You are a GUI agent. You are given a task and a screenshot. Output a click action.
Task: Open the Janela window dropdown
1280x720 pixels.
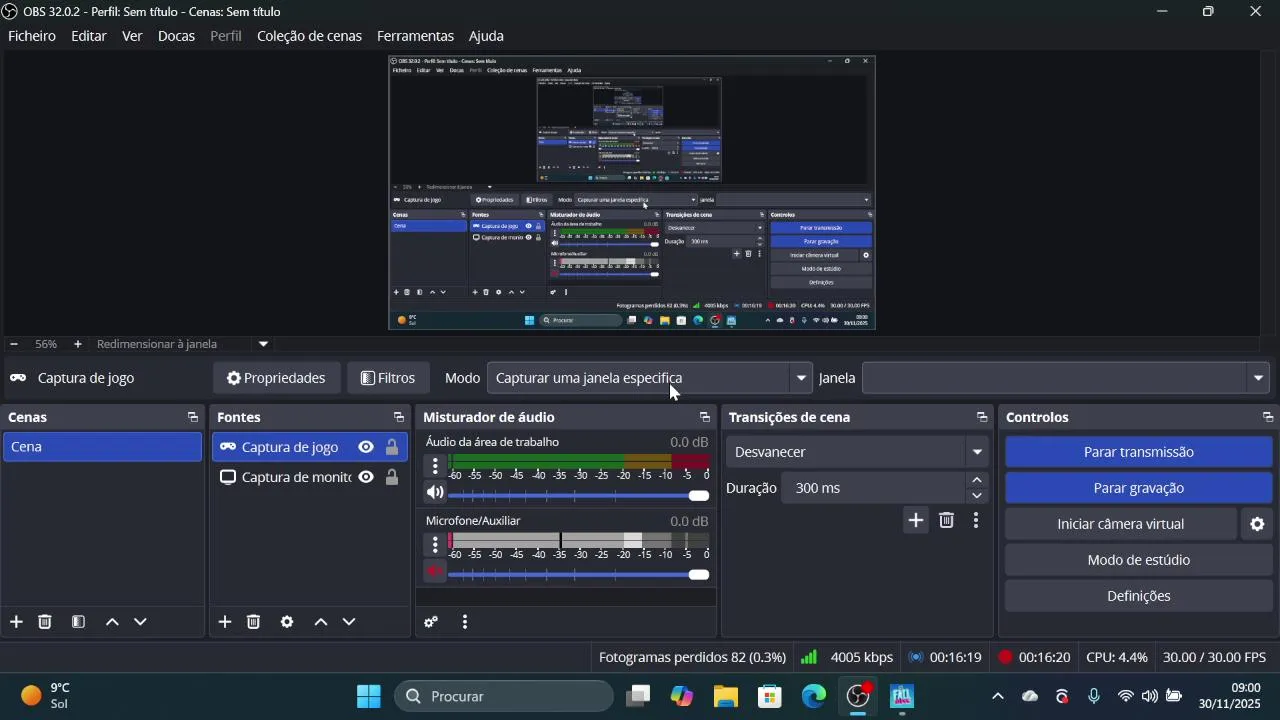tap(1066, 378)
